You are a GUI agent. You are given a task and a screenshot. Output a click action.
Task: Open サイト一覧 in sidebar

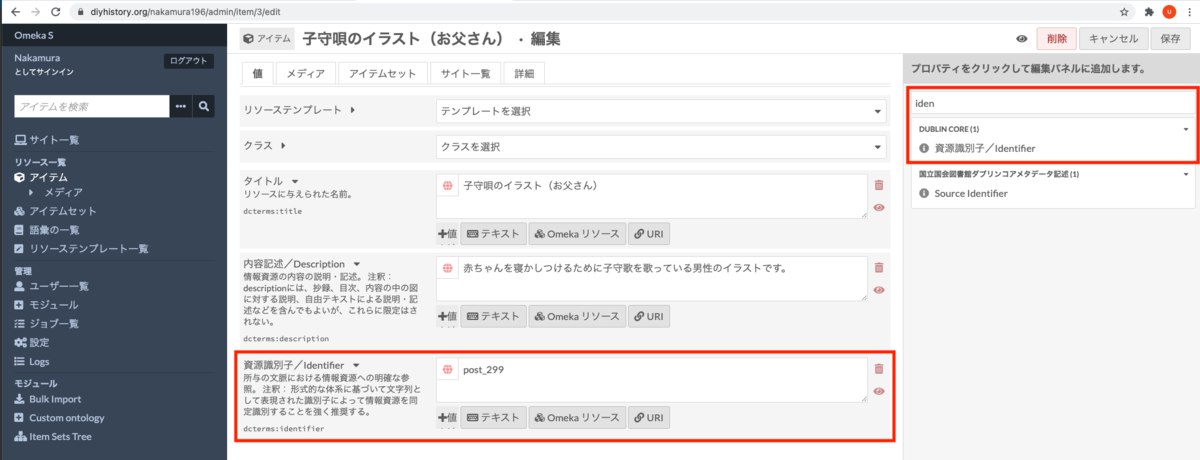[46, 140]
